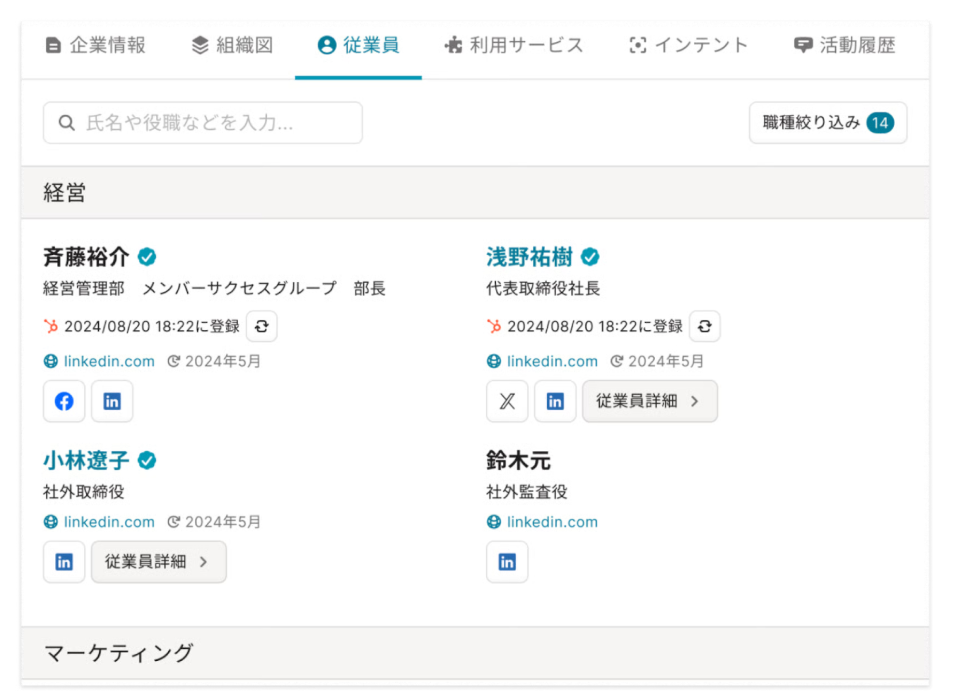This screenshot has width=954, height=696.
Task: Click the magnifier icon in the search field
Action: [x=66, y=122]
